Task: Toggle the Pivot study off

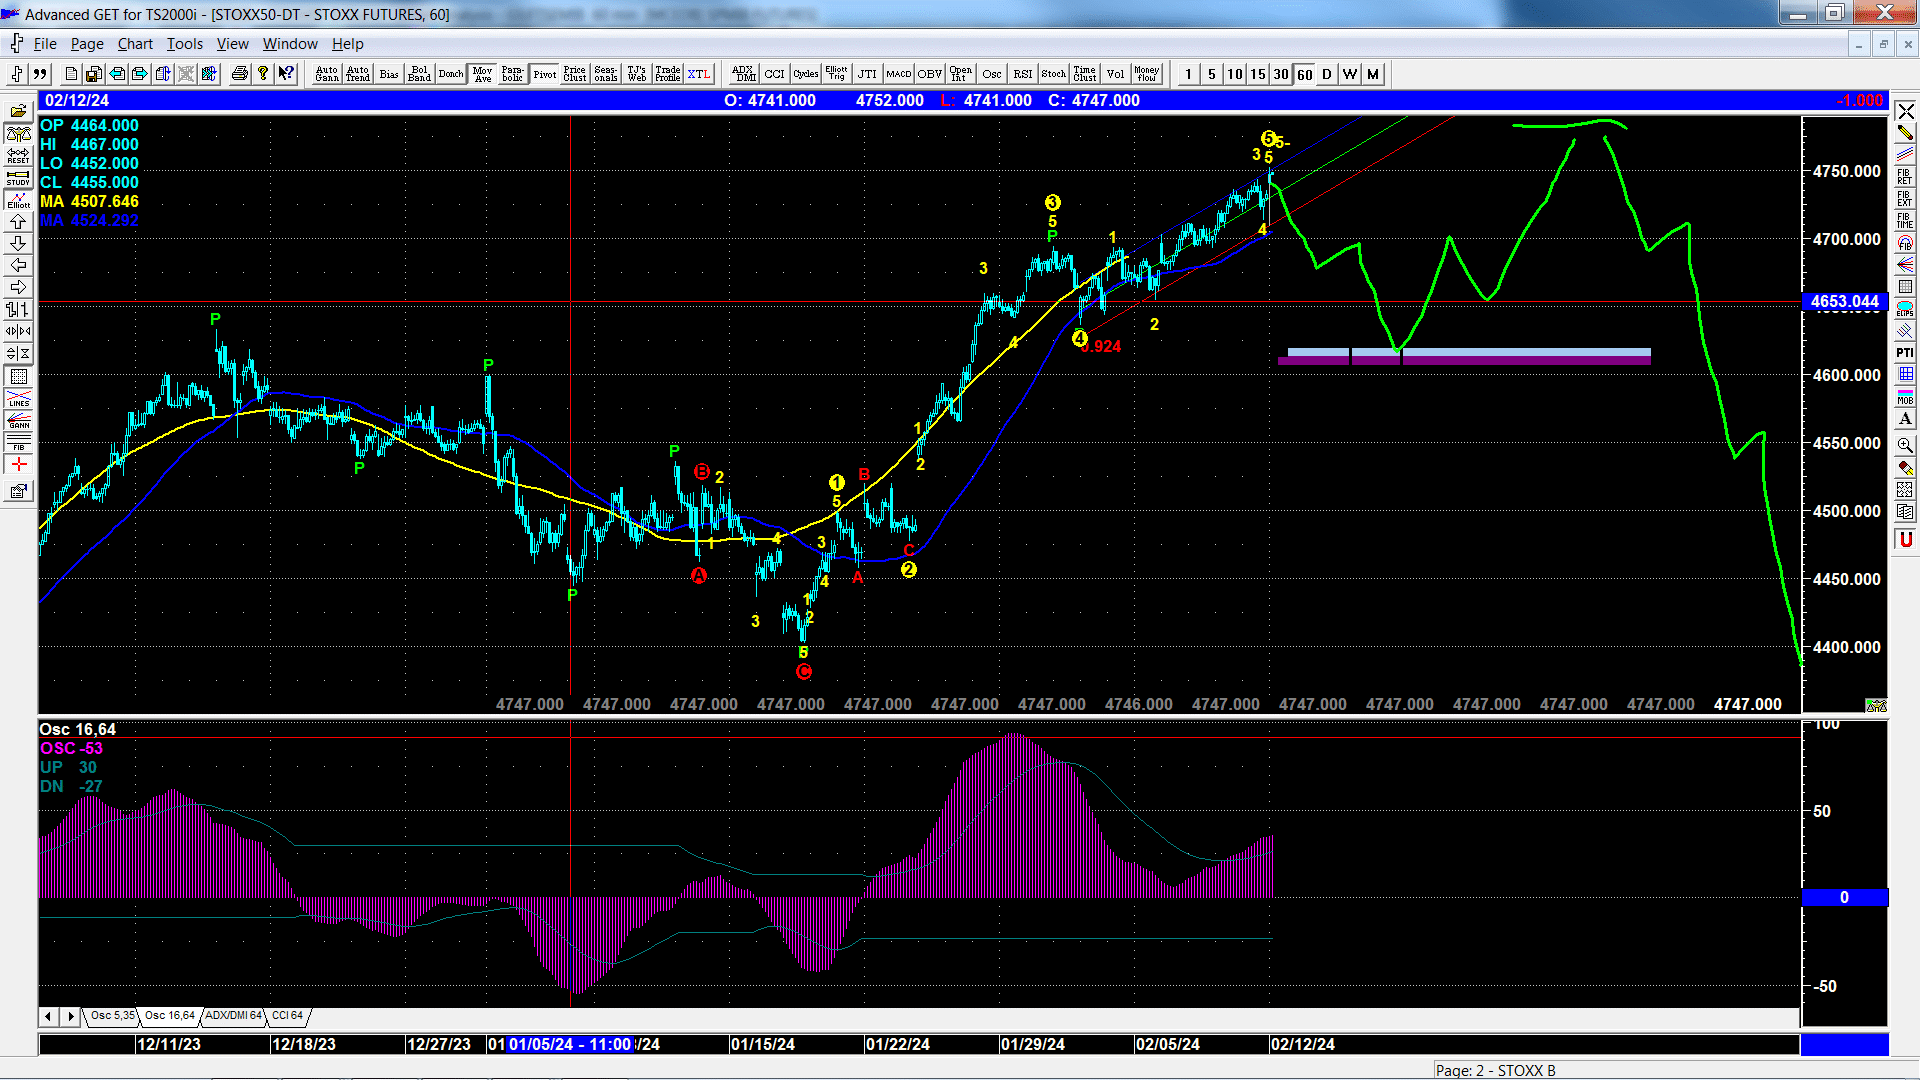Action: [x=545, y=74]
